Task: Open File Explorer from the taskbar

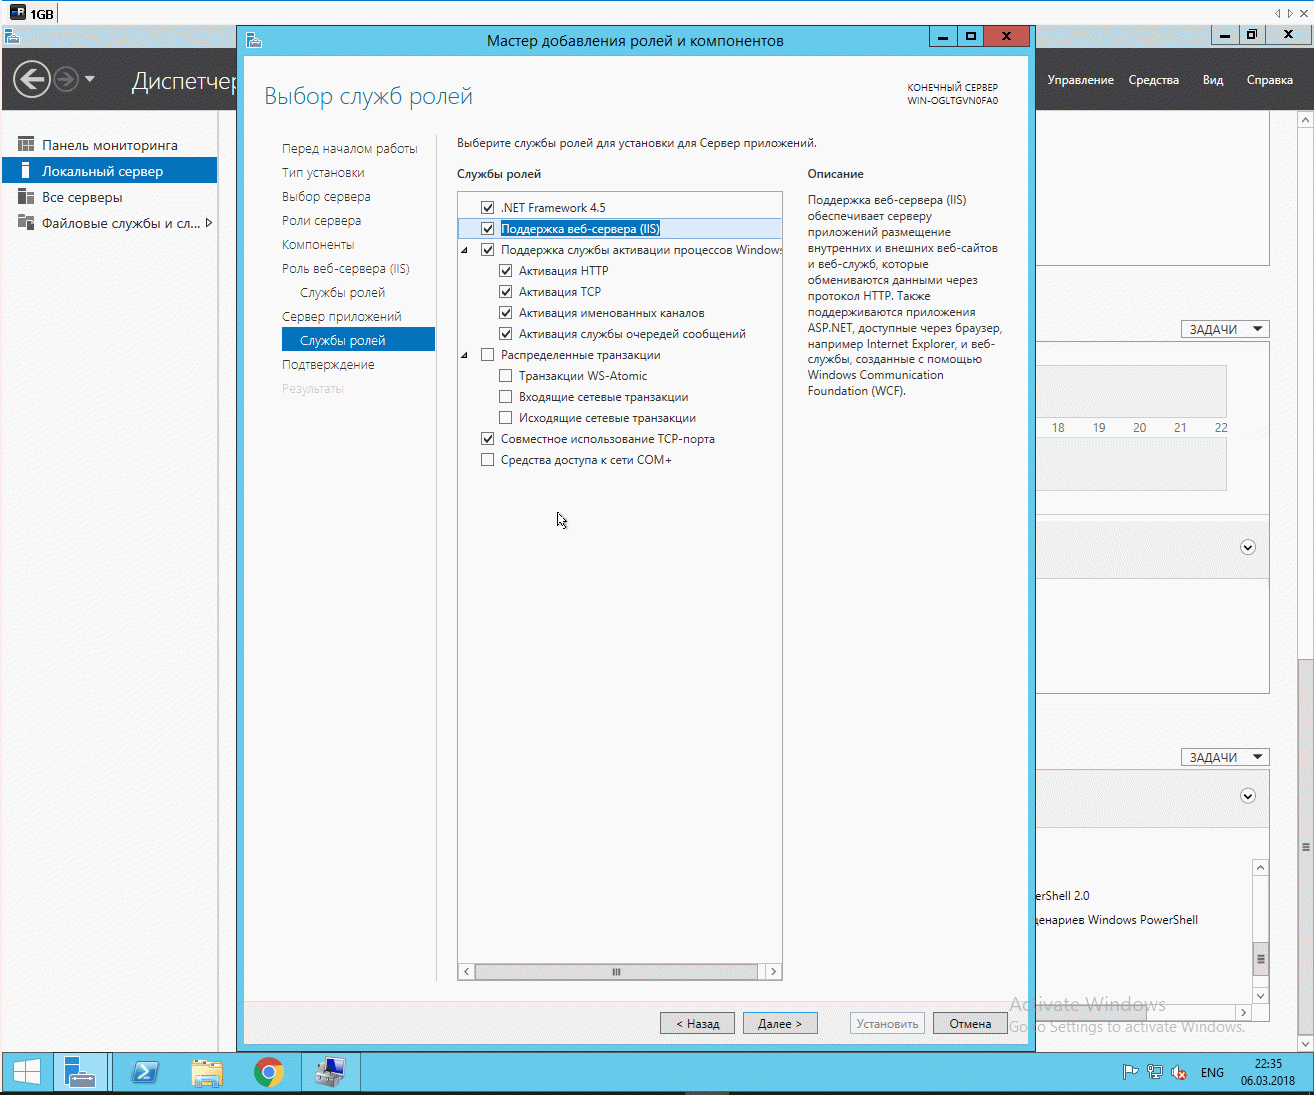Action: click(x=207, y=1073)
